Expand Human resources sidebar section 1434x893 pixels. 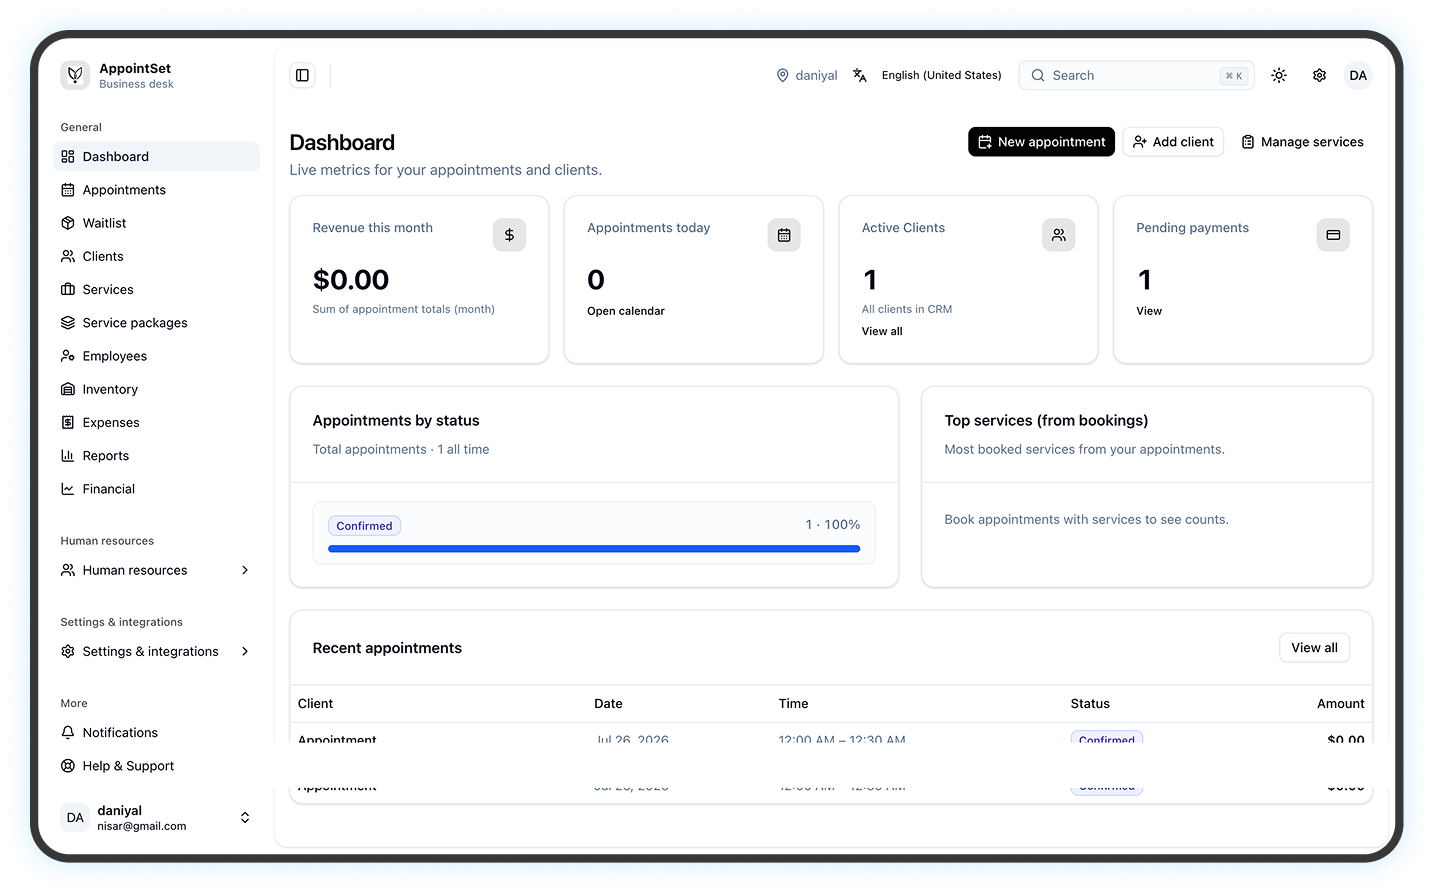[156, 570]
